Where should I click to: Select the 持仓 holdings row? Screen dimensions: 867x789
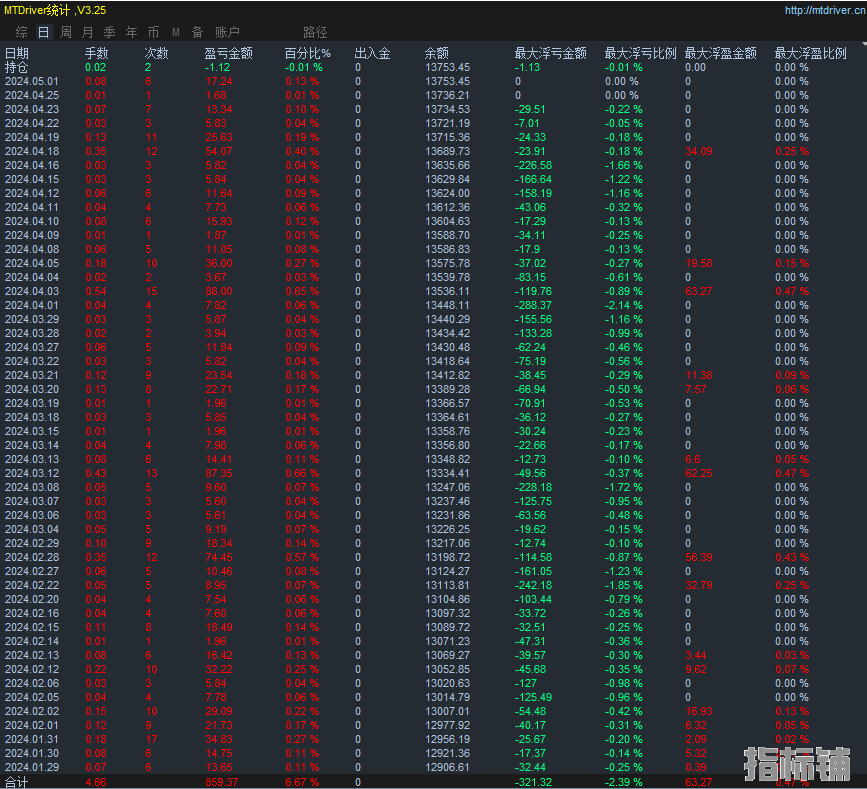(17, 67)
